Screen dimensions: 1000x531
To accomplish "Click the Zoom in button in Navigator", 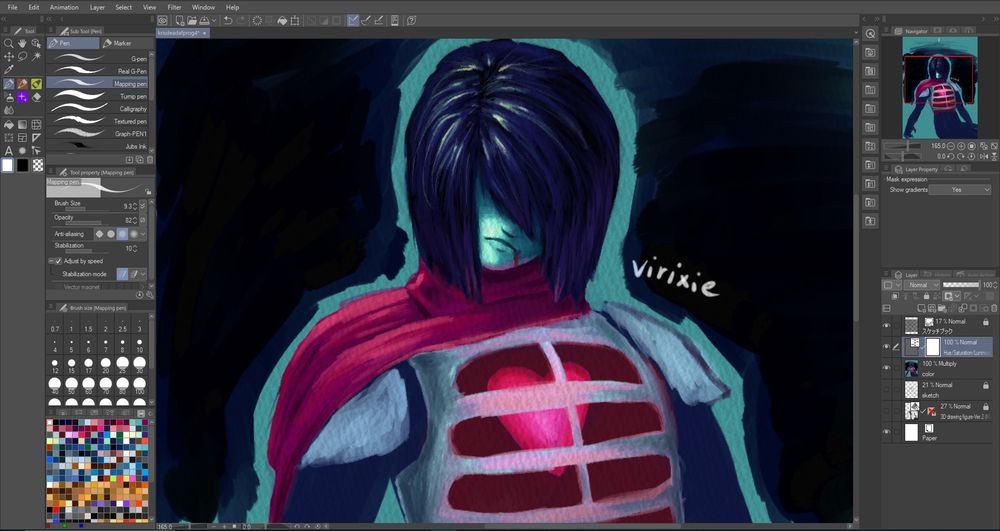I will pyautogui.click(x=961, y=146).
